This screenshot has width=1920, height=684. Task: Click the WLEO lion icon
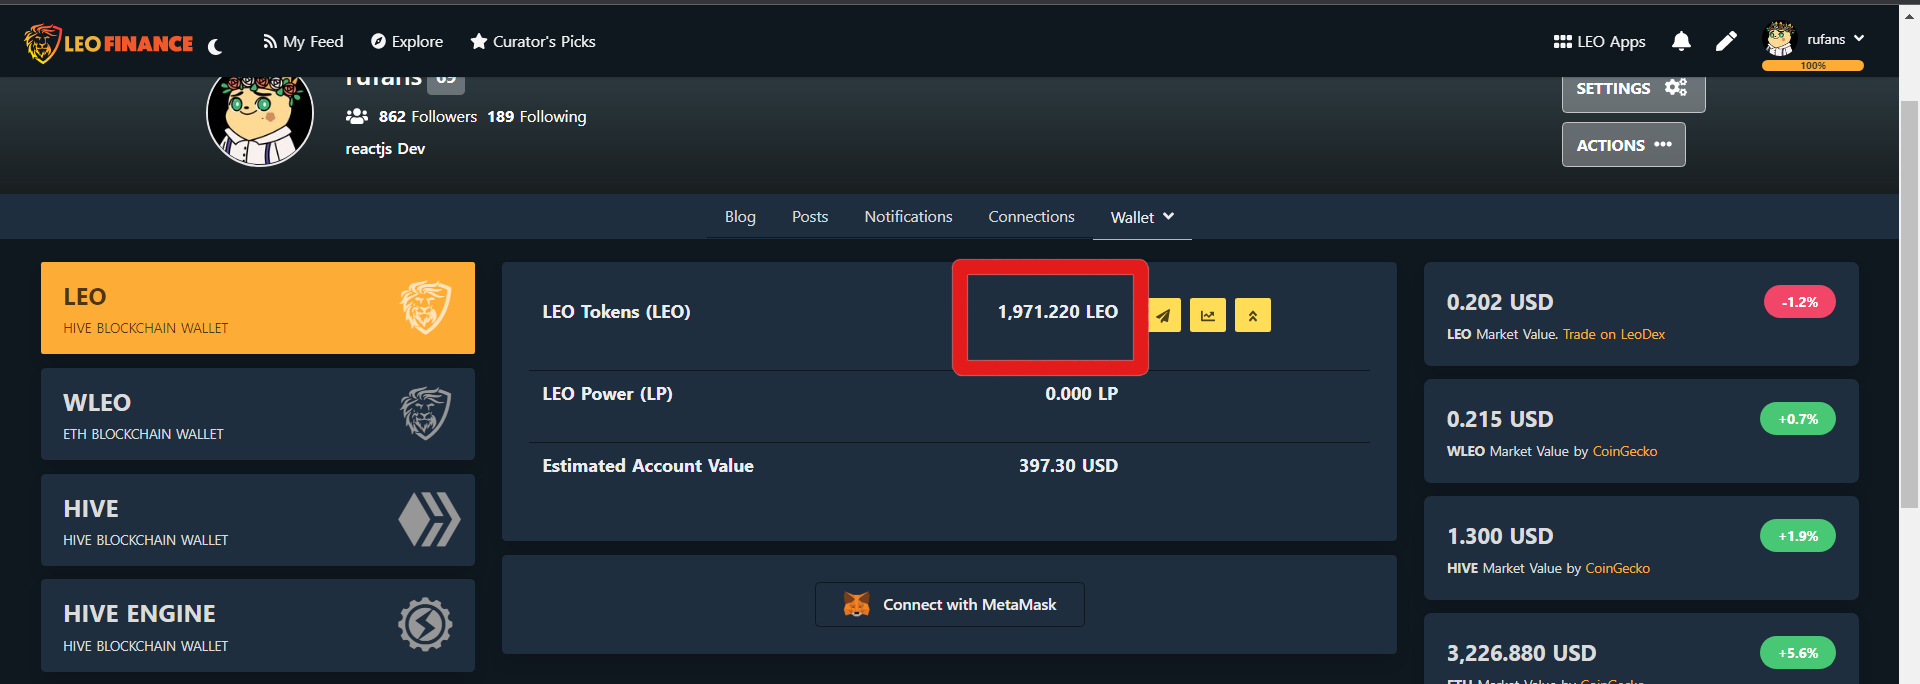[426, 413]
